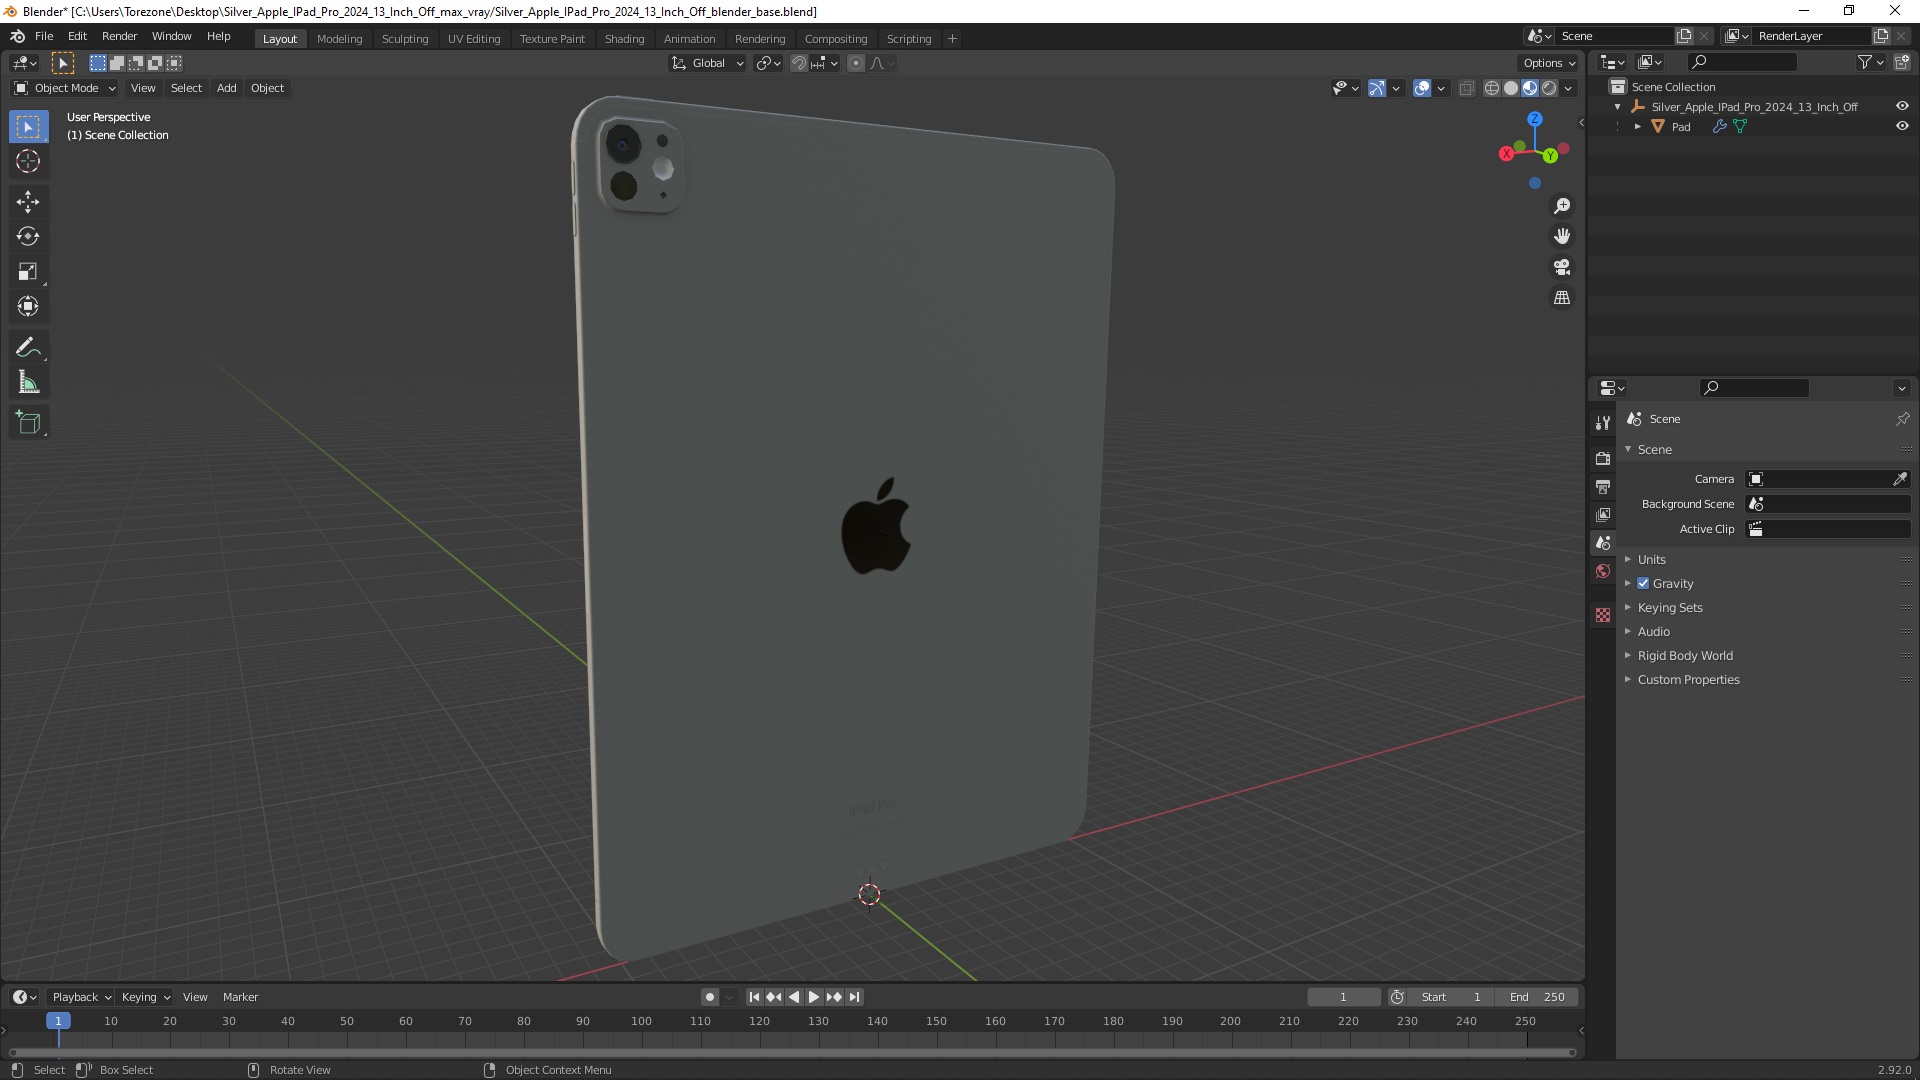This screenshot has width=1920, height=1080.
Task: Toggle X-ray display mode
Action: (1466, 88)
